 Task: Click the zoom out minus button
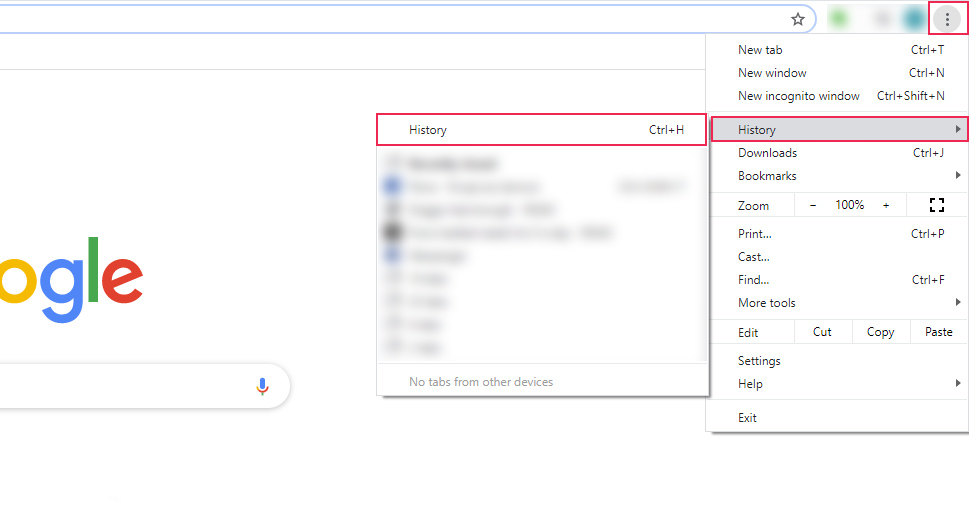pos(813,205)
